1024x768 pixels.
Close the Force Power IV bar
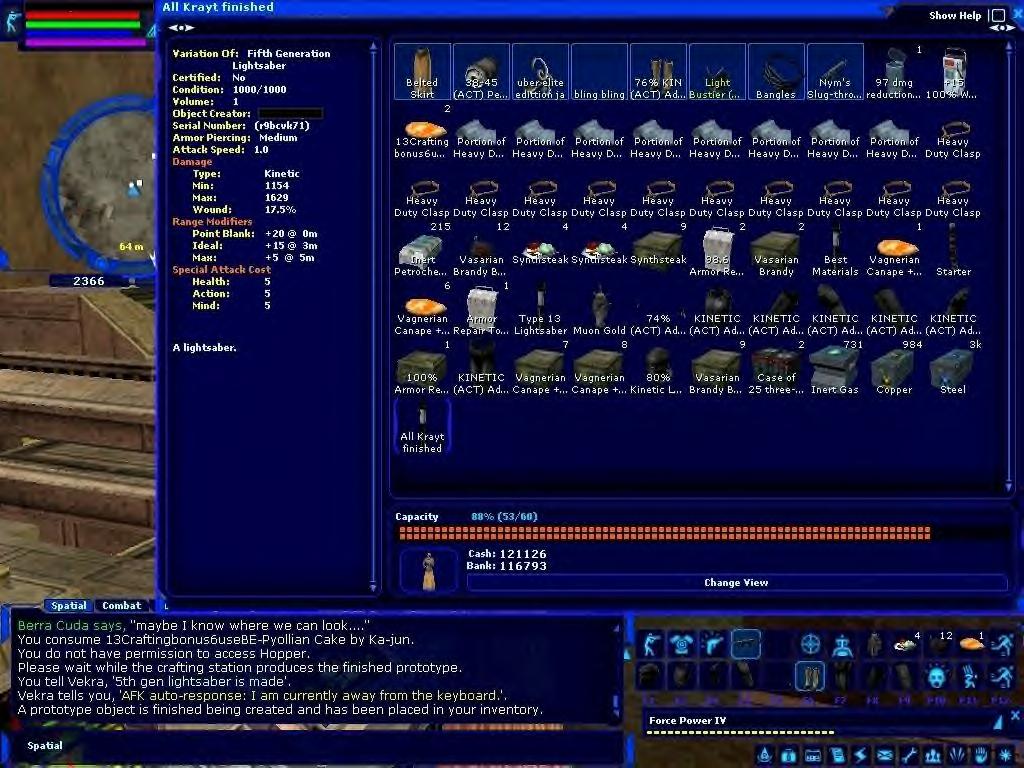click(x=1015, y=716)
